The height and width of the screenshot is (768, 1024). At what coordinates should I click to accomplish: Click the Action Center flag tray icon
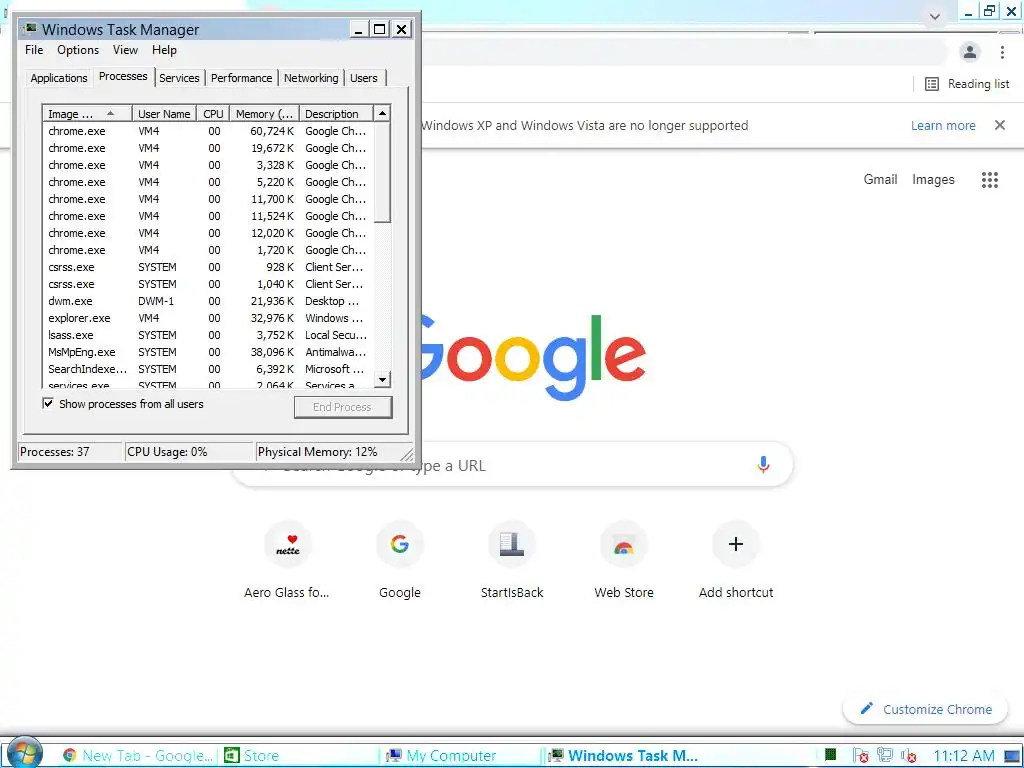point(860,756)
